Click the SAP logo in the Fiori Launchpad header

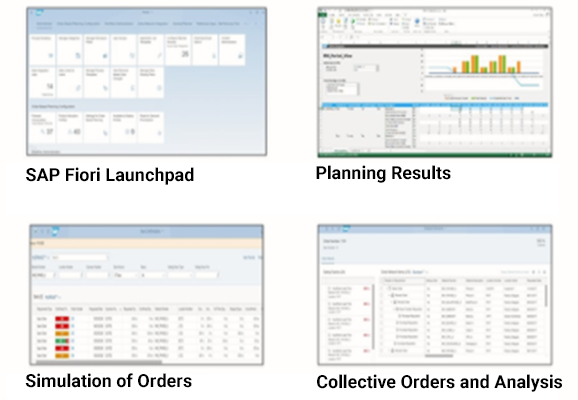point(39,13)
